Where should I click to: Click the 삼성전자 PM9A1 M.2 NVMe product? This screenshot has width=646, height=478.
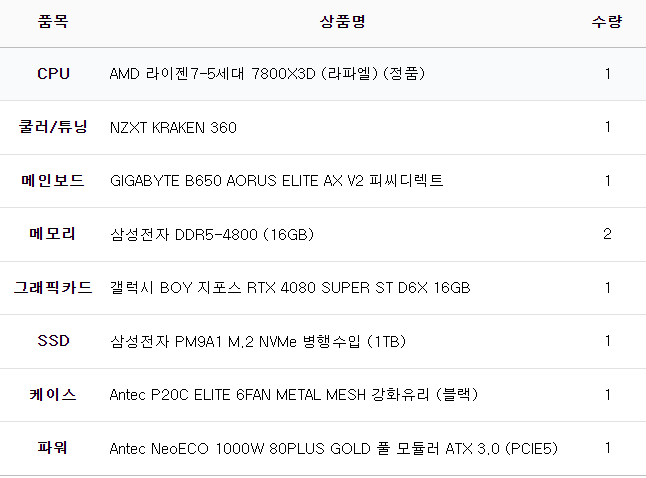pos(257,341)
